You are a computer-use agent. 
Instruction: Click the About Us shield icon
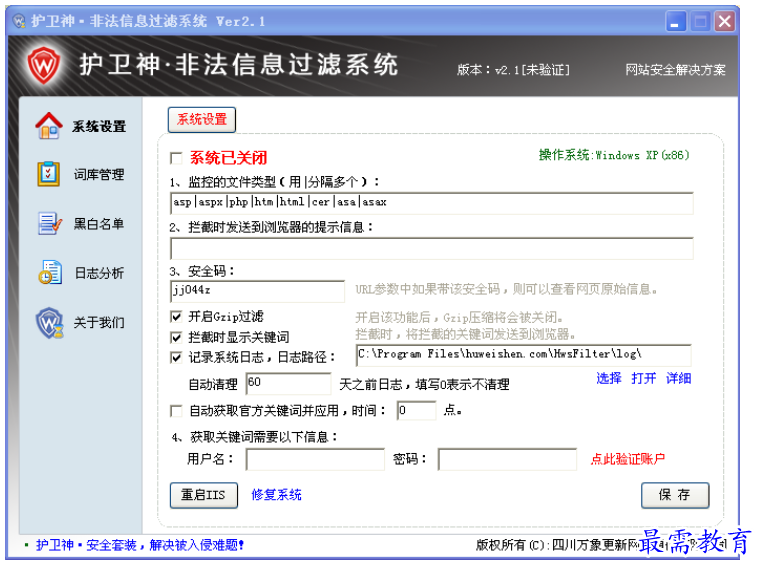point(49,322)
